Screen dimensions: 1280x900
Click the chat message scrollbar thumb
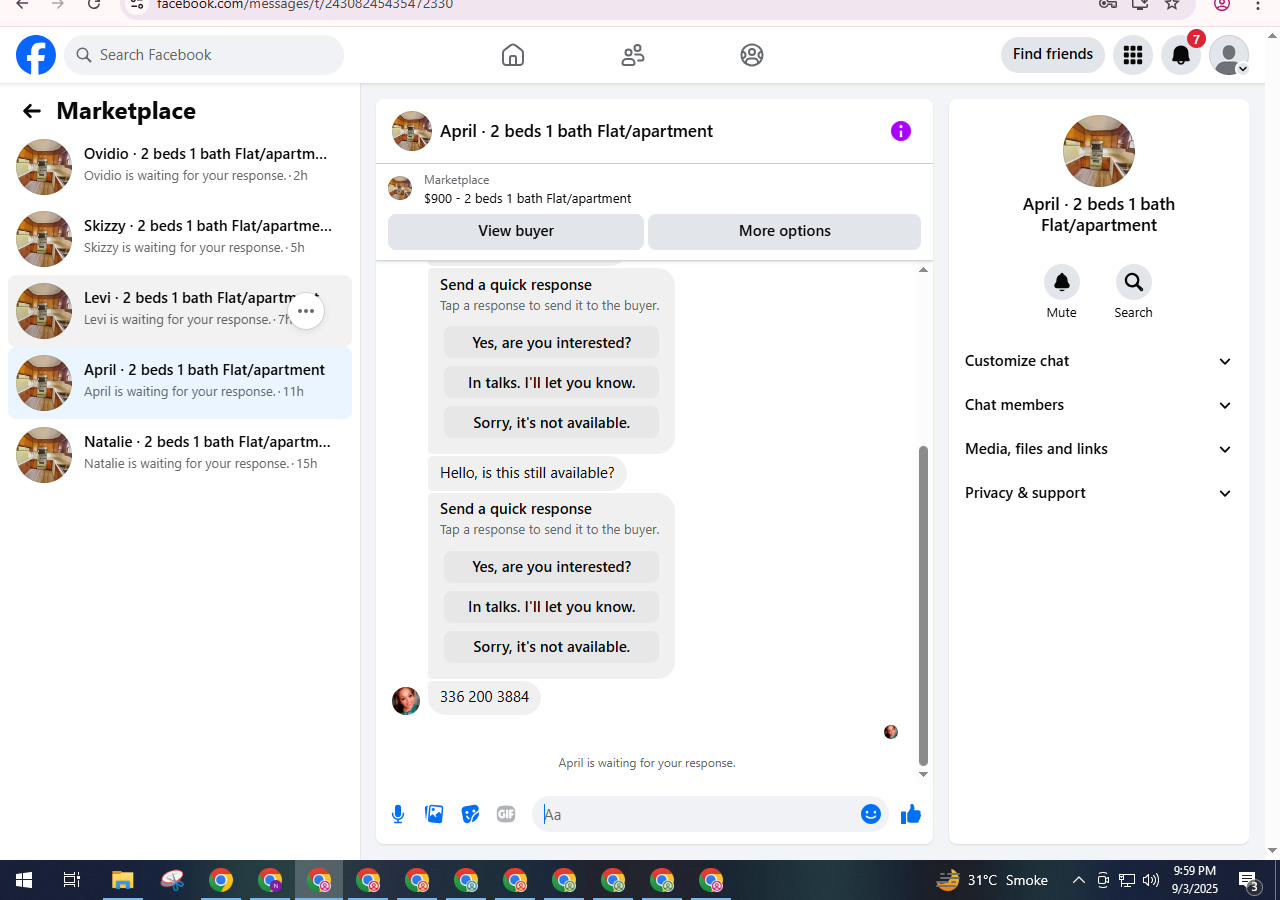point(923,605)
